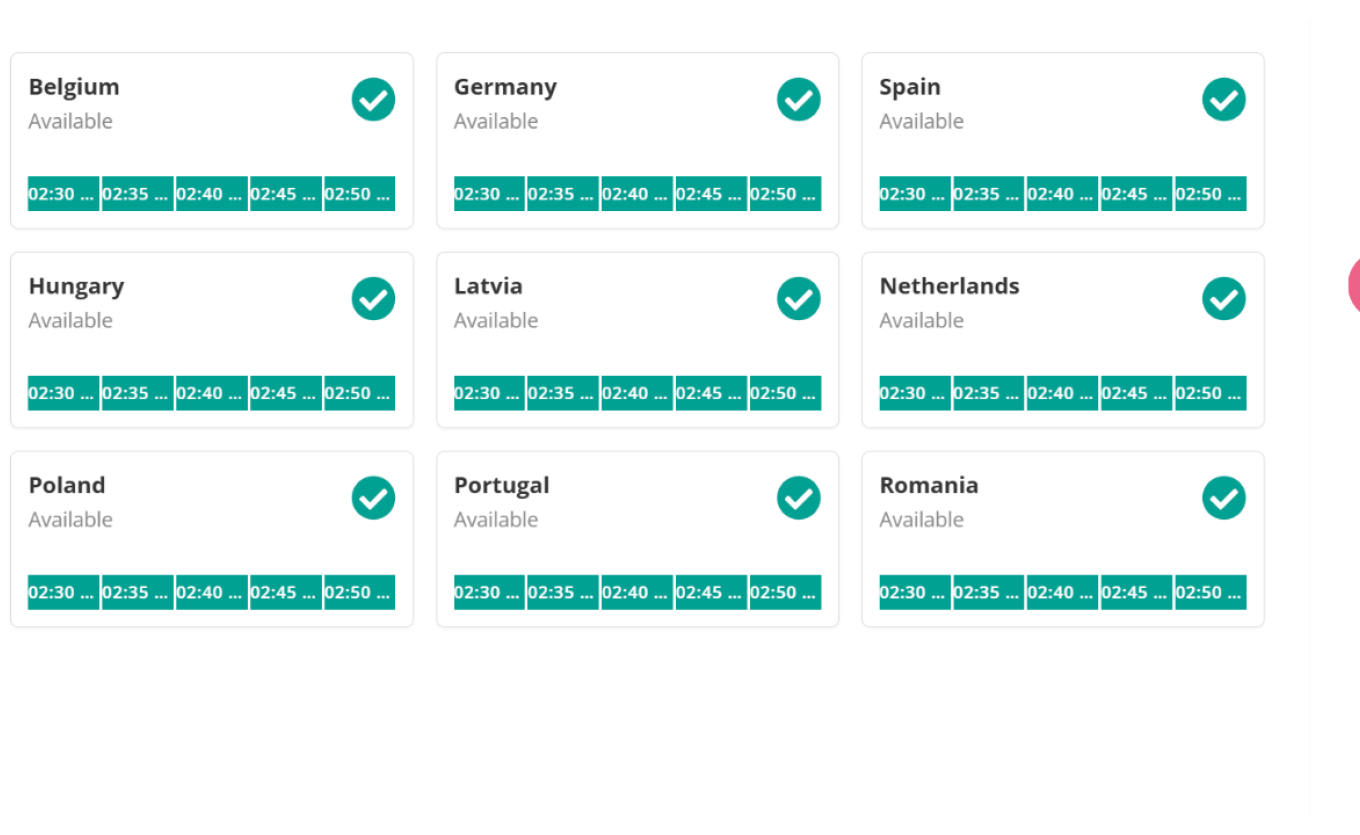Image resolution: width=1360 pixels, height=835 pixels.
Task: Select Latvia's 02:40 time block
Action: pyautogui.click(x=636, y=393)
